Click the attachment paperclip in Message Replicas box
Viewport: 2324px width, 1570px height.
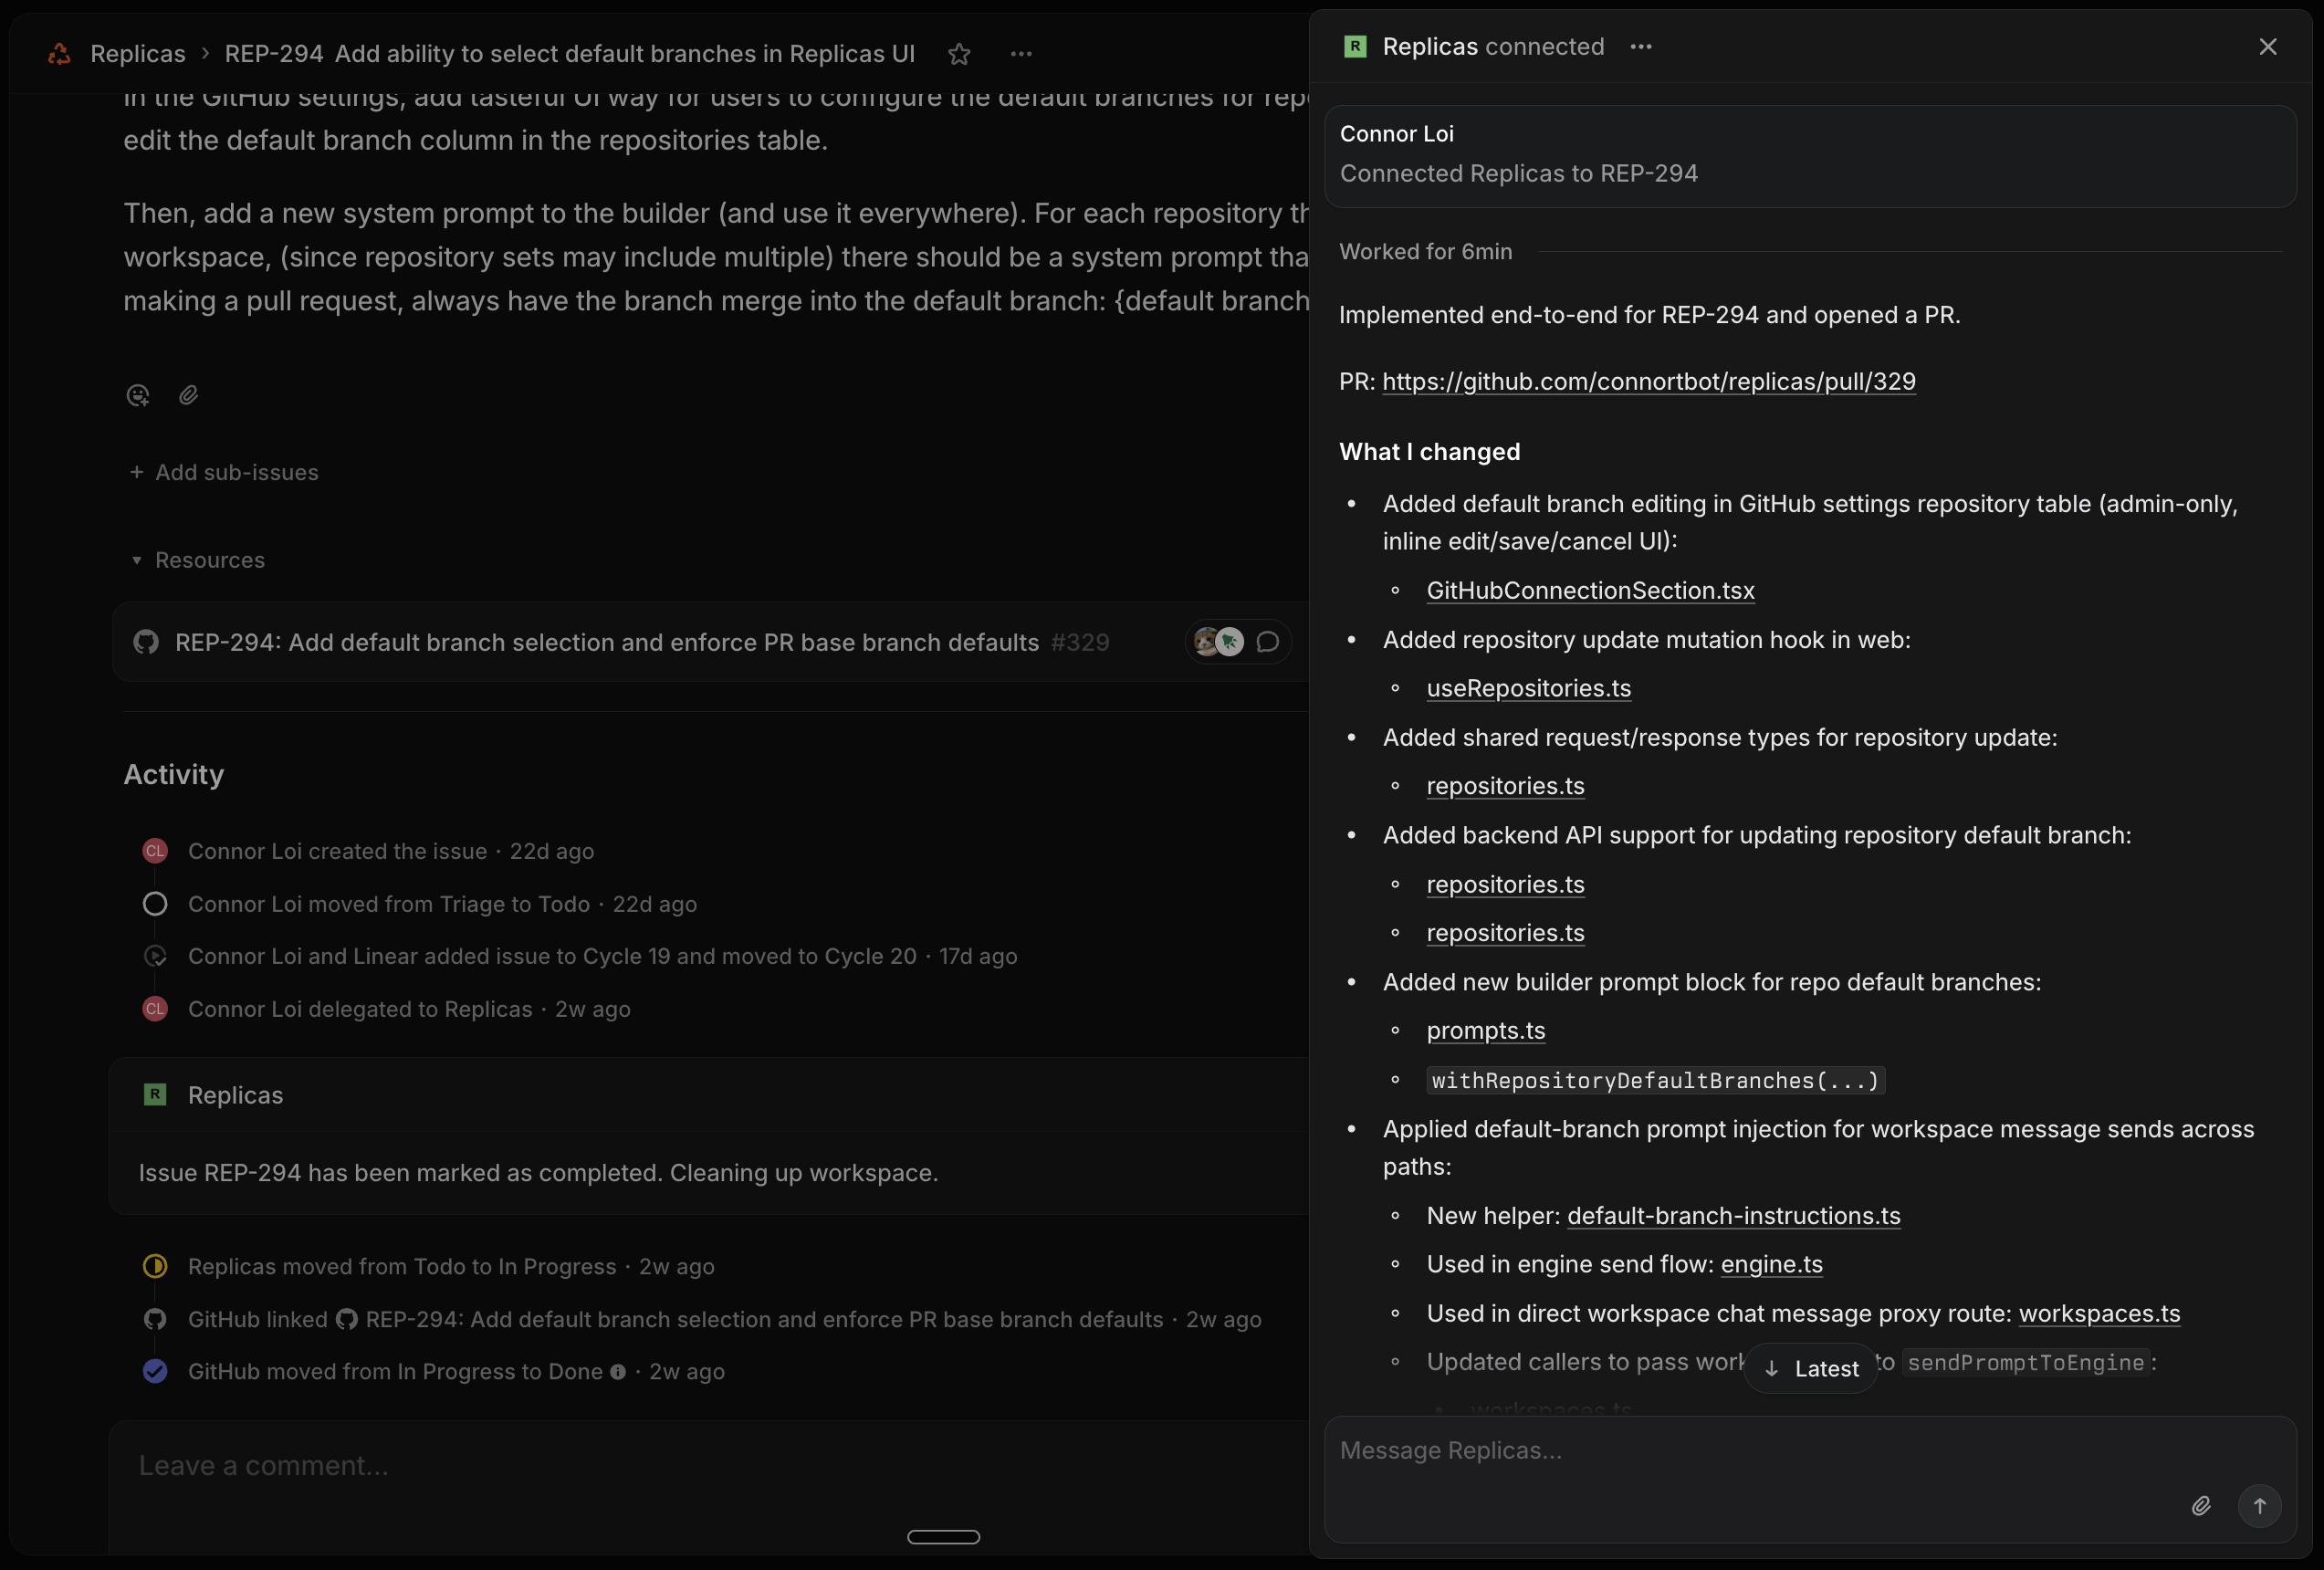(2201, 1506)
